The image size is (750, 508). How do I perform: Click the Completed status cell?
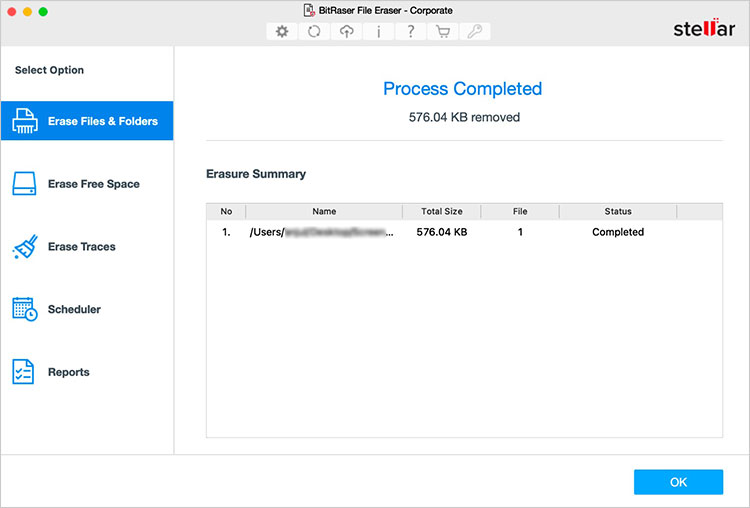click(x=618, y=232)
